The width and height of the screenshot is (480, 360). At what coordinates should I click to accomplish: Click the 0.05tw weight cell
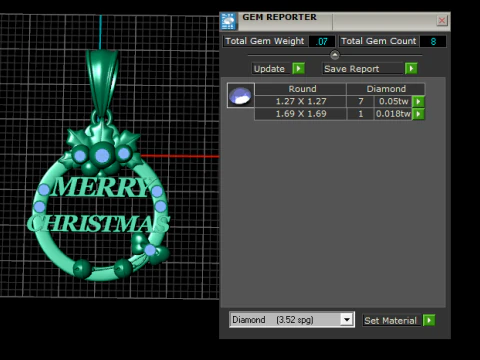pyautogui.click(x=393, y=101)
